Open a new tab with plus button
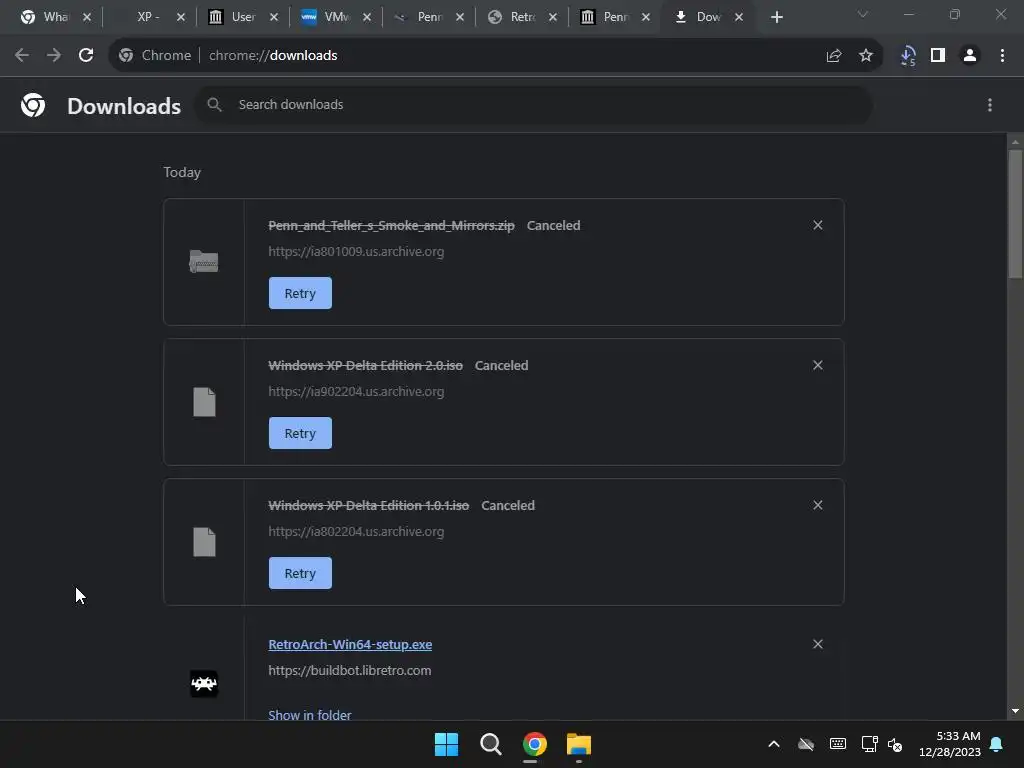The width and height of the screenshot is (1024, 768). pos(776,17)
